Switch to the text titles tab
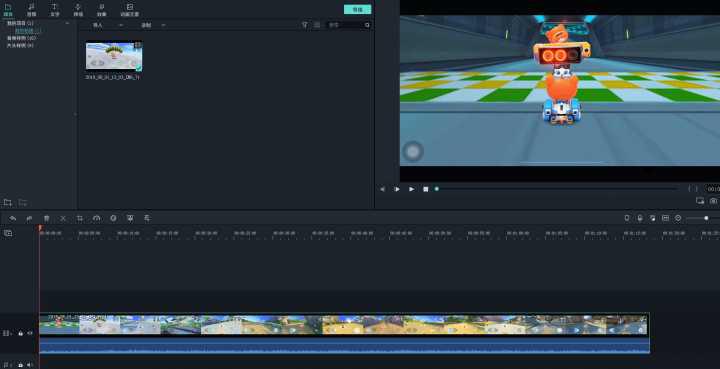The height and width of the screenshot is (369, 720). [x=55, y=10]
